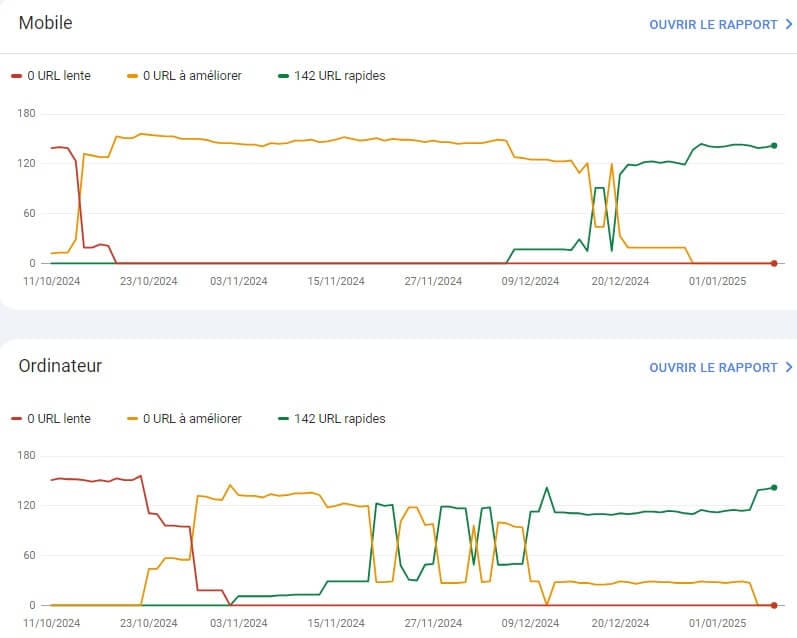Click the red legend marker in the Mobile chart
Screen dimensions: 797x638
[16, 76]
